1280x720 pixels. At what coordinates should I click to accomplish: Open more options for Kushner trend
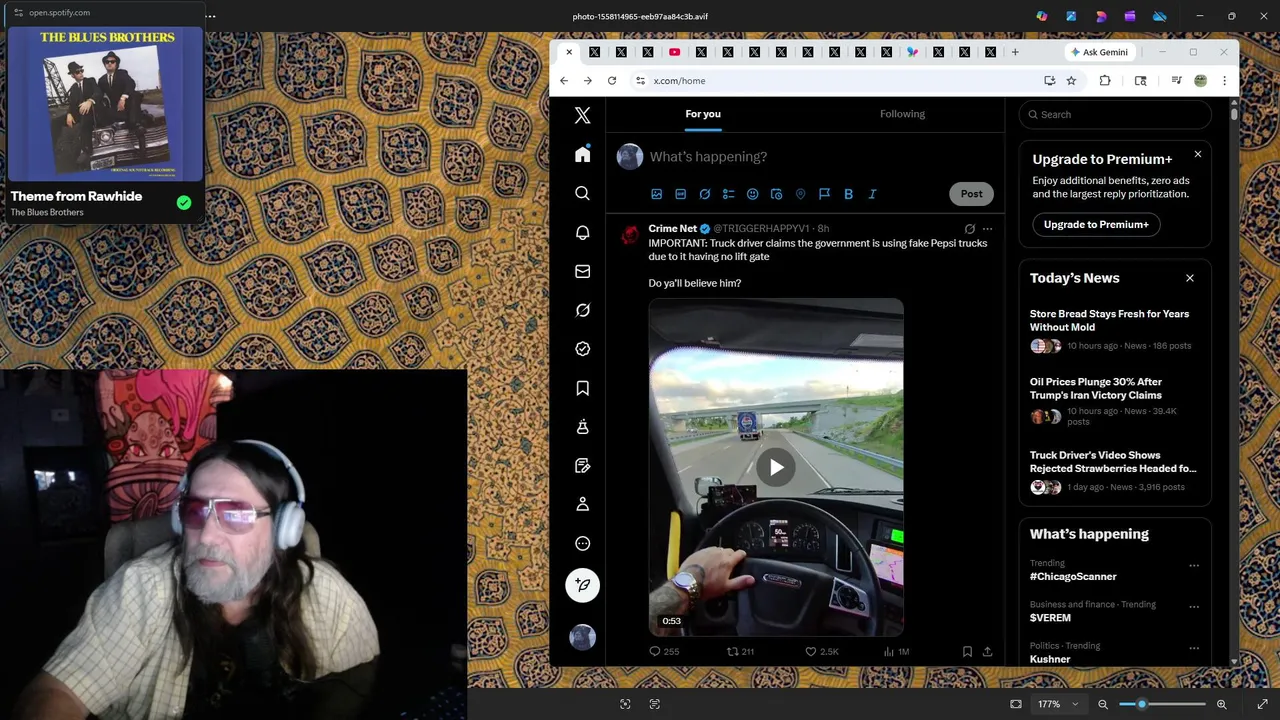(x=1194, y=648)
